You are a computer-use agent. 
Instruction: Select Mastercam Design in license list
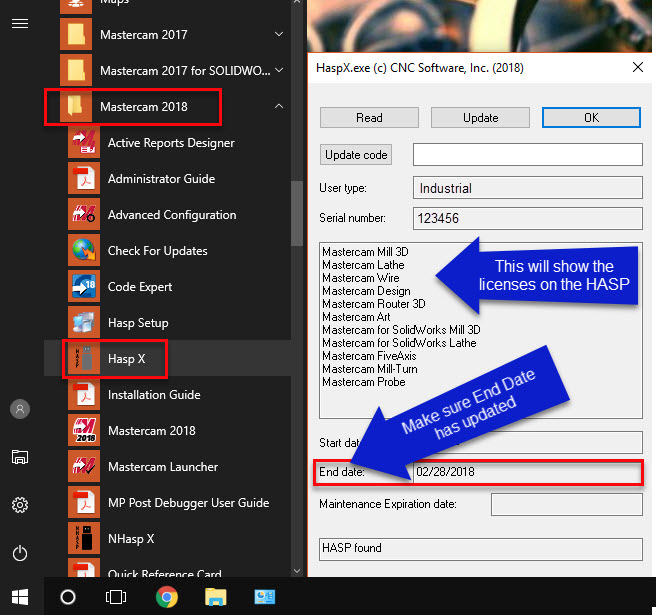(366, 291)
